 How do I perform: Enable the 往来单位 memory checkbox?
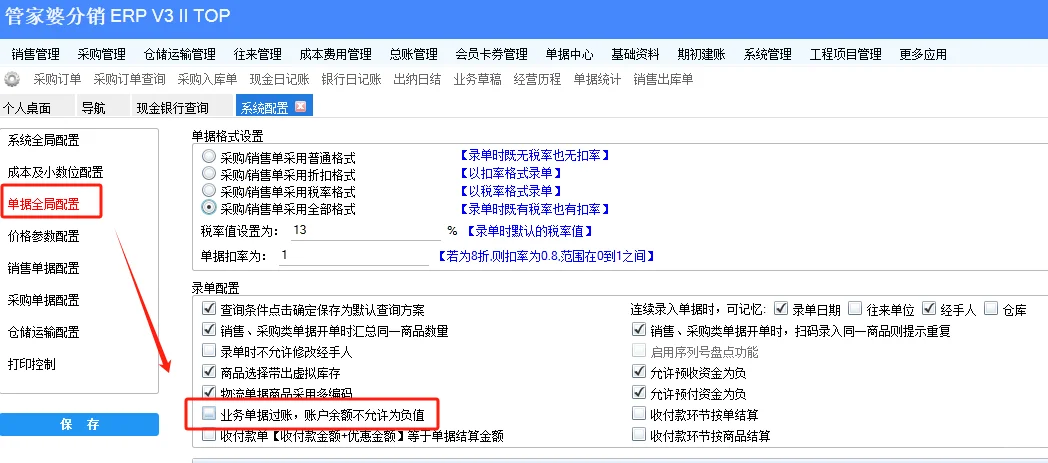855,309
